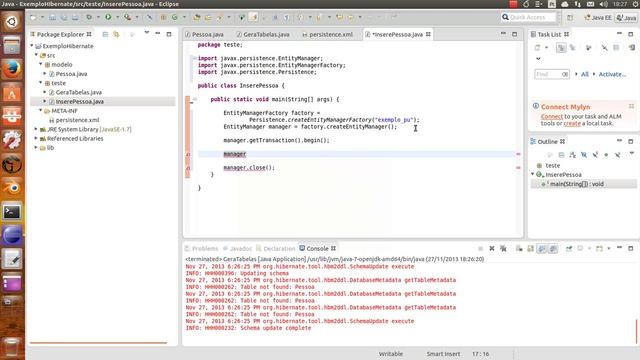Select META-INF folder in Package Explorer
The image size is (640, 360).
click(x=64, y=111)
